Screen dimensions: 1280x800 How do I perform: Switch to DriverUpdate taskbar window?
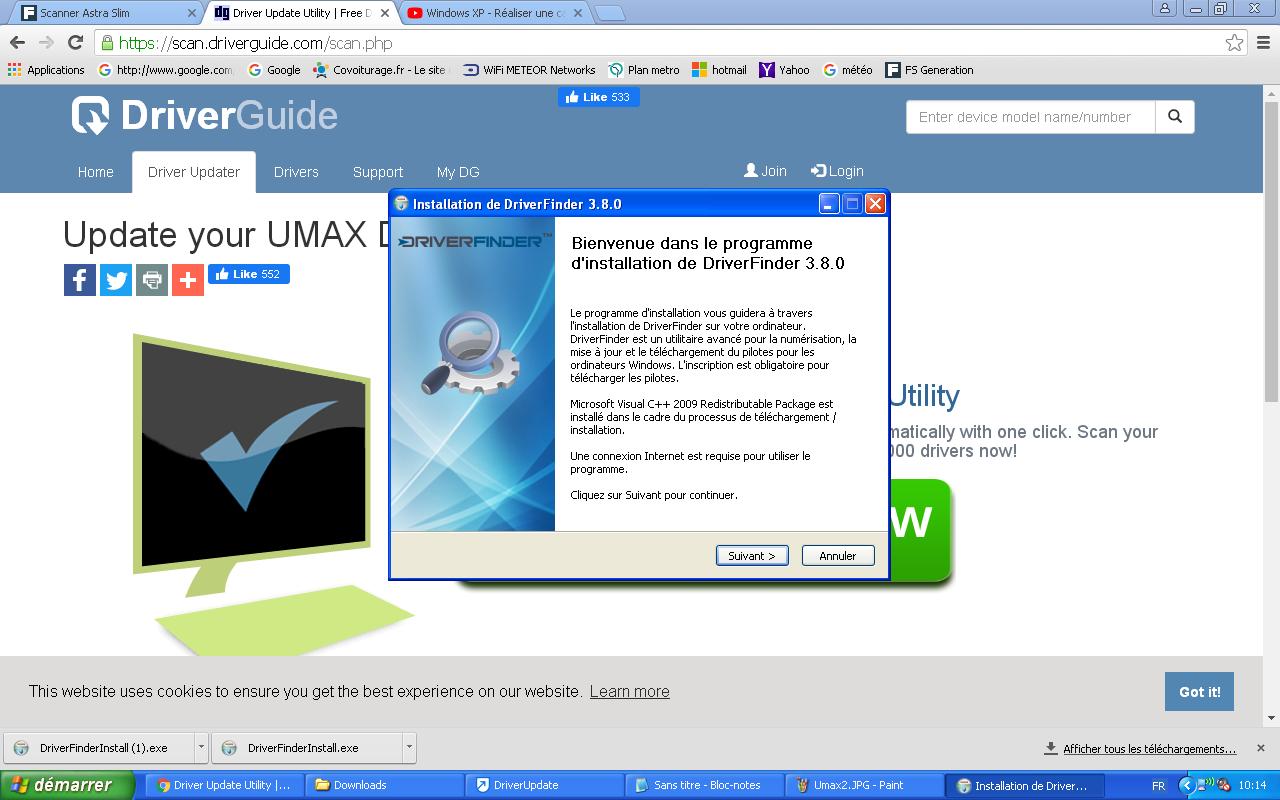click(x=545, y=785)
